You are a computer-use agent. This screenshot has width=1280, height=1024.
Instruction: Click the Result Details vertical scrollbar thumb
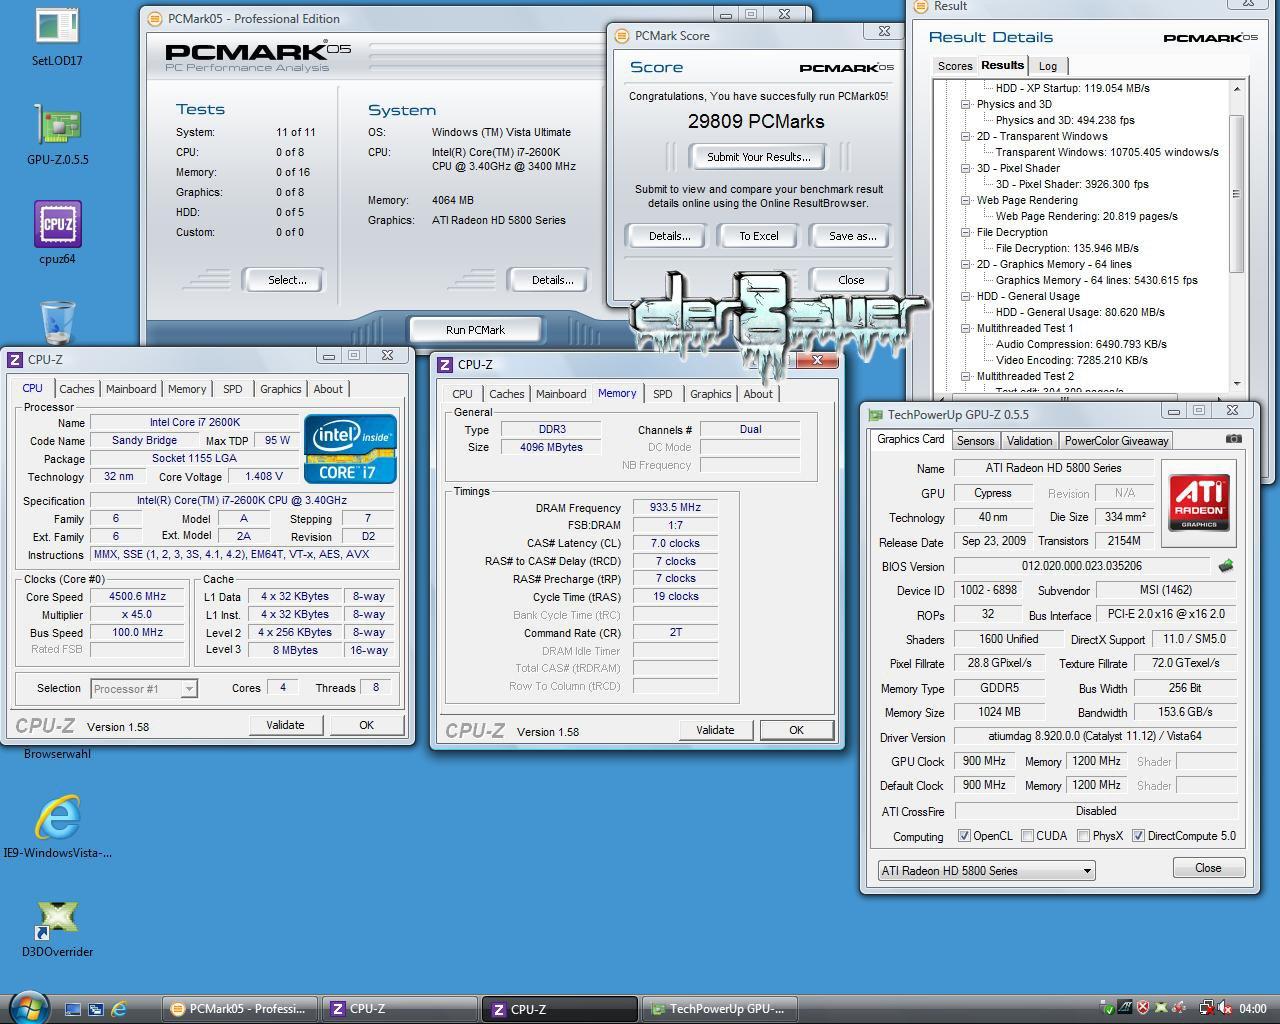(1236, 193)
